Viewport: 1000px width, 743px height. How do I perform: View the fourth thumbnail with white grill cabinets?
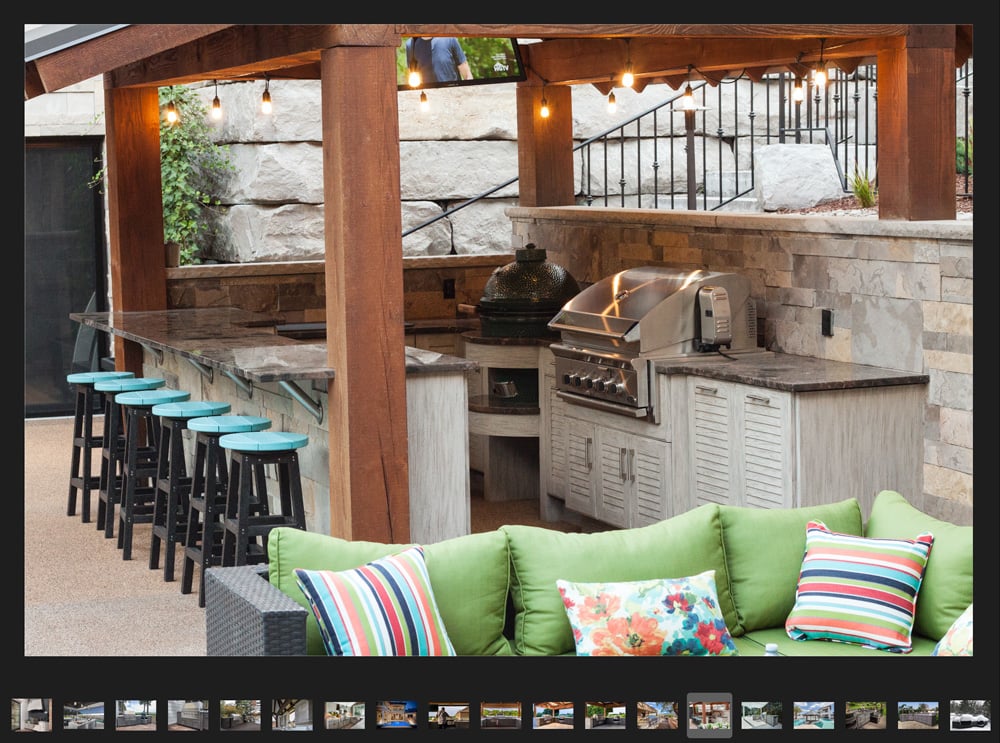(188, 714)
